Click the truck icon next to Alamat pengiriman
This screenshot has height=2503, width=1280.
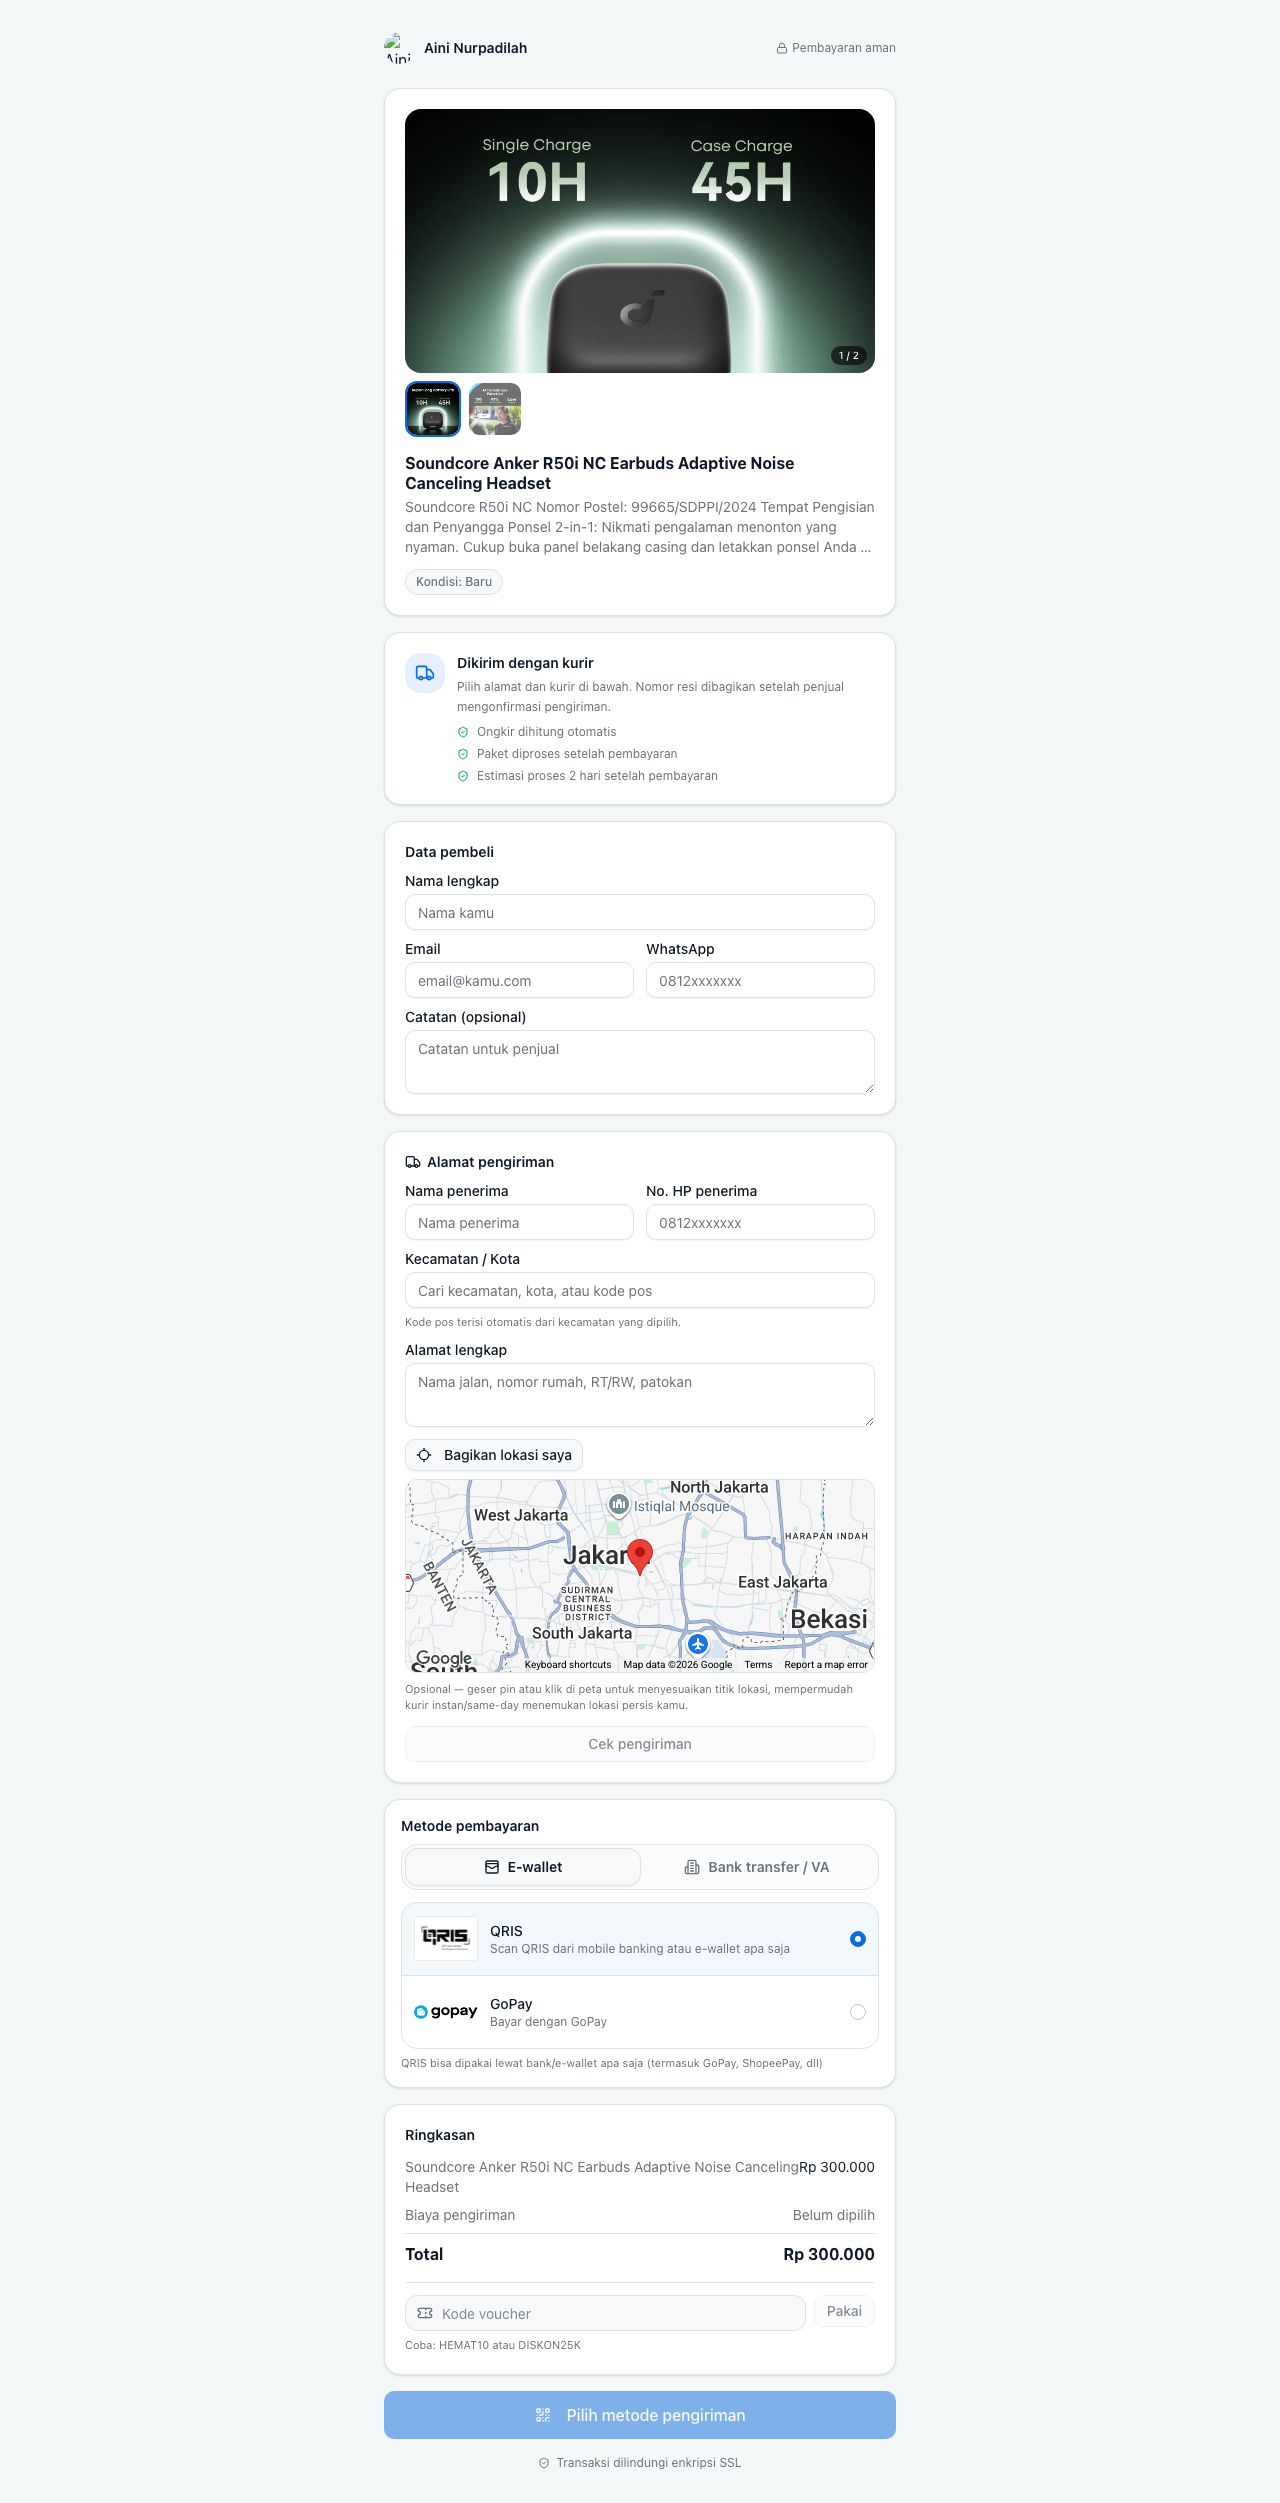point(413,1162)
